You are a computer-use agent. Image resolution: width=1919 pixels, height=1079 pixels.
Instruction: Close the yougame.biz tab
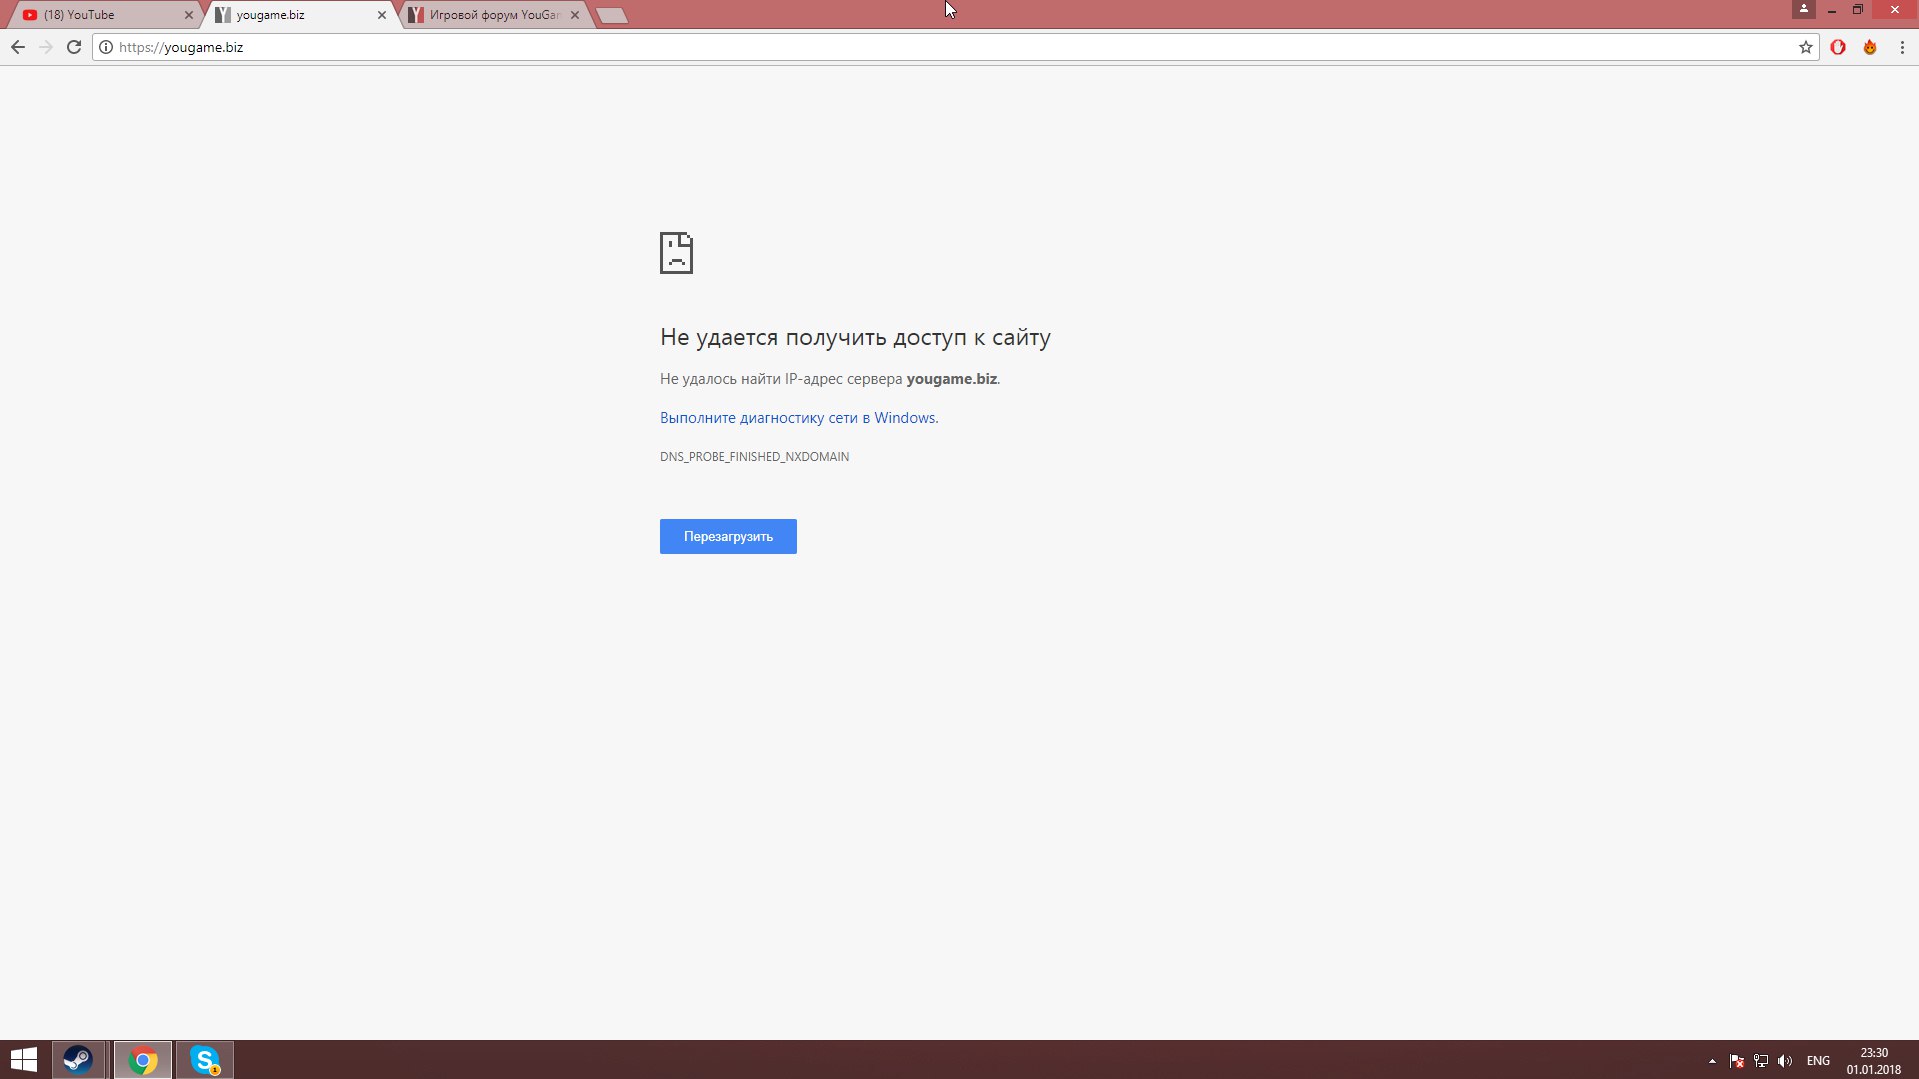coord(382,15)
